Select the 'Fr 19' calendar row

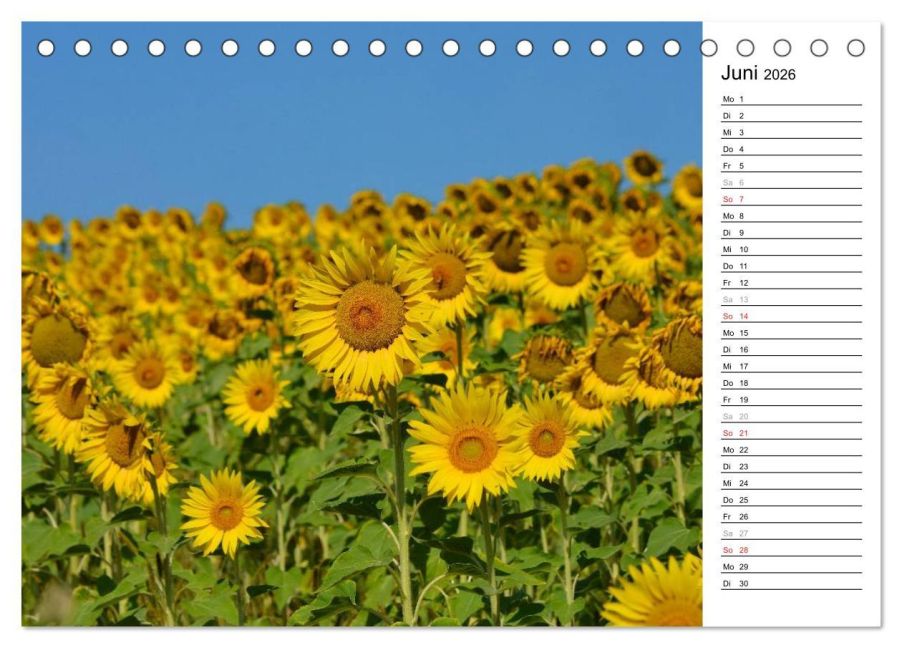[x=792, y=399]
